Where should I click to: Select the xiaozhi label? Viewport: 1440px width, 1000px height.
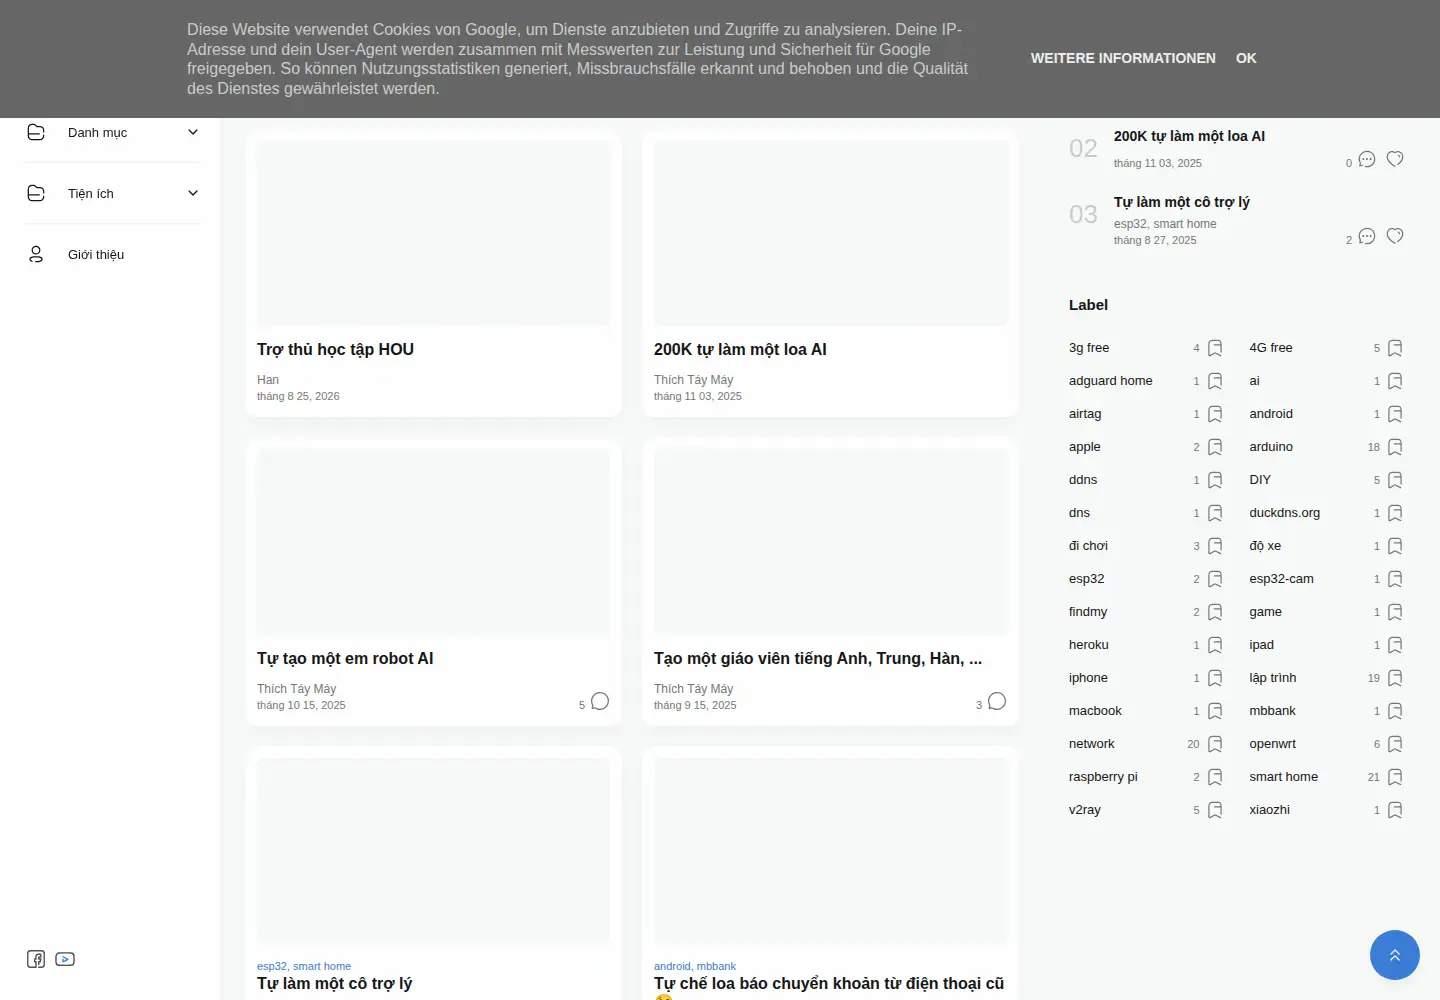click(x=1269, y=810)
